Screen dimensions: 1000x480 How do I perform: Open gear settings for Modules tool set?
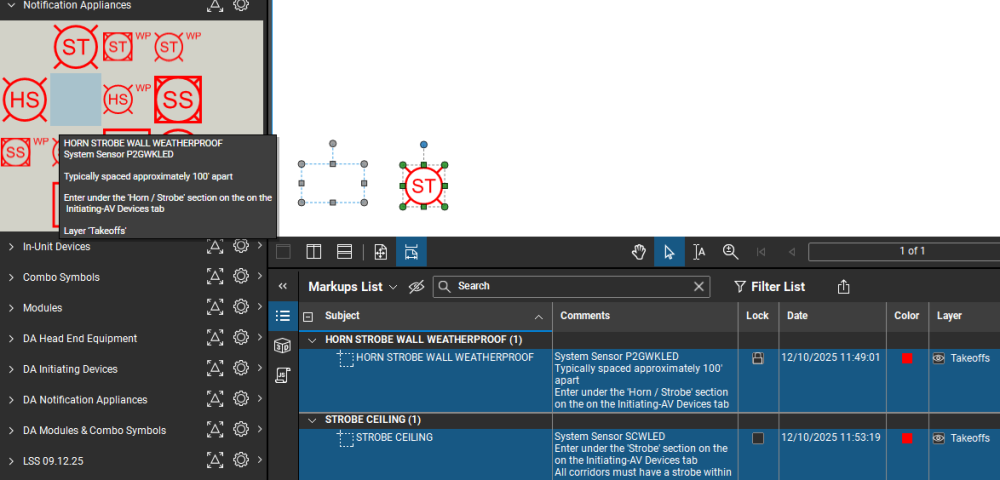point(240,307)
